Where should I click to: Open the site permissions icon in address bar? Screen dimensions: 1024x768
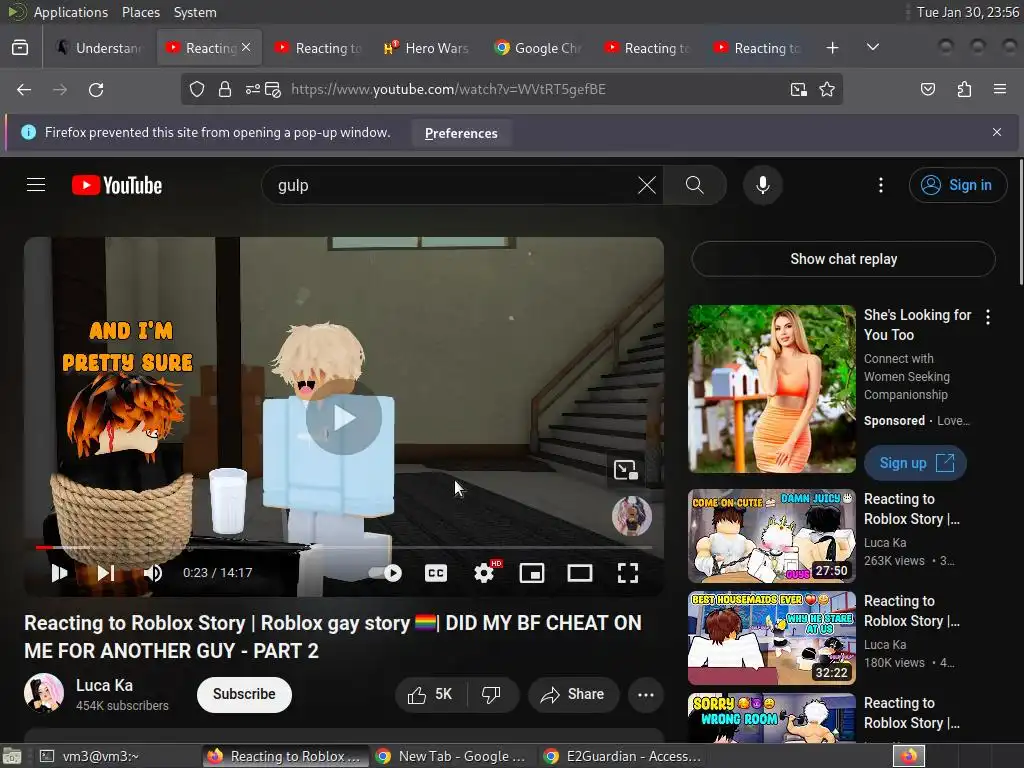point(253,89)
